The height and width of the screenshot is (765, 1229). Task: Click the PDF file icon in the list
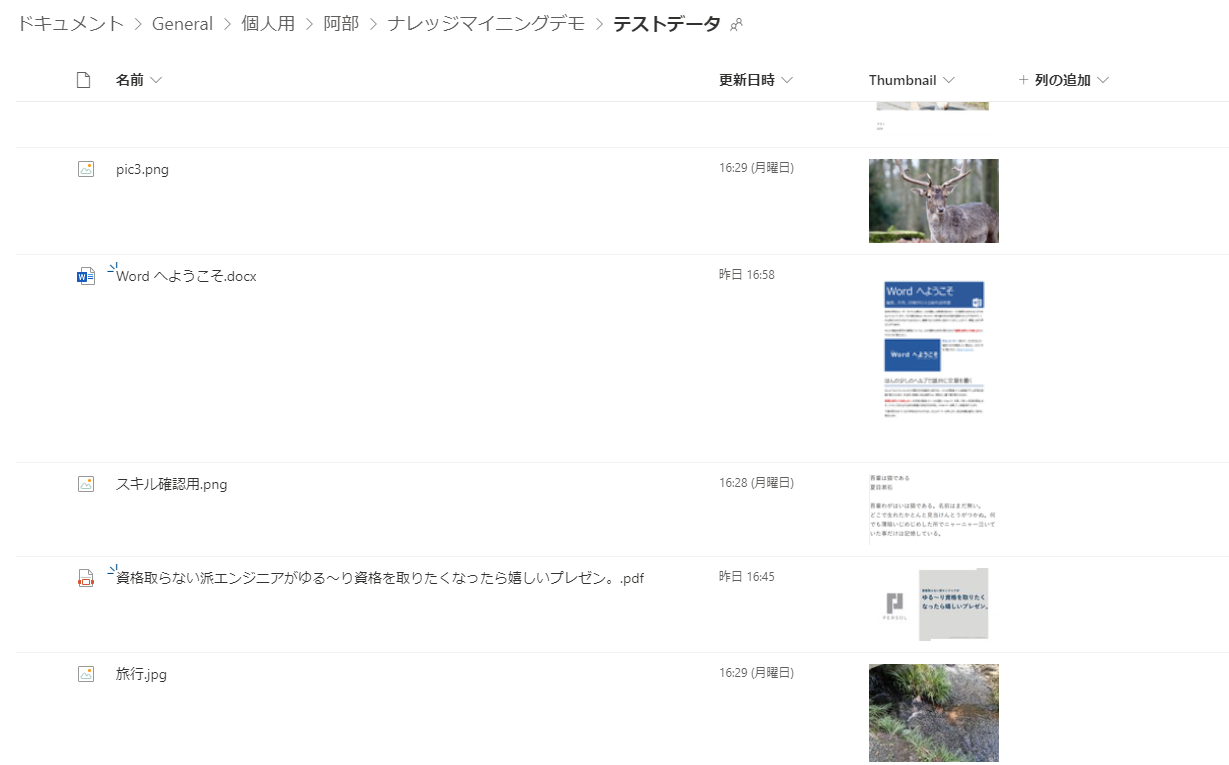[x=86, y=578]
